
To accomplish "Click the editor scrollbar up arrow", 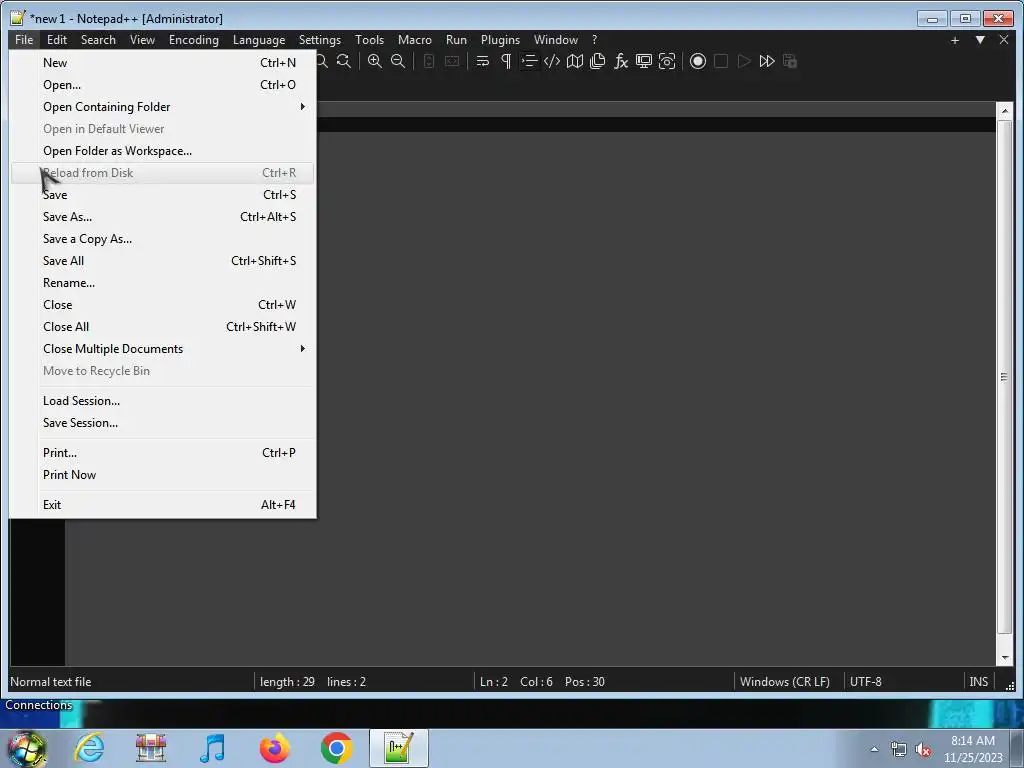I will (1004, 111).
